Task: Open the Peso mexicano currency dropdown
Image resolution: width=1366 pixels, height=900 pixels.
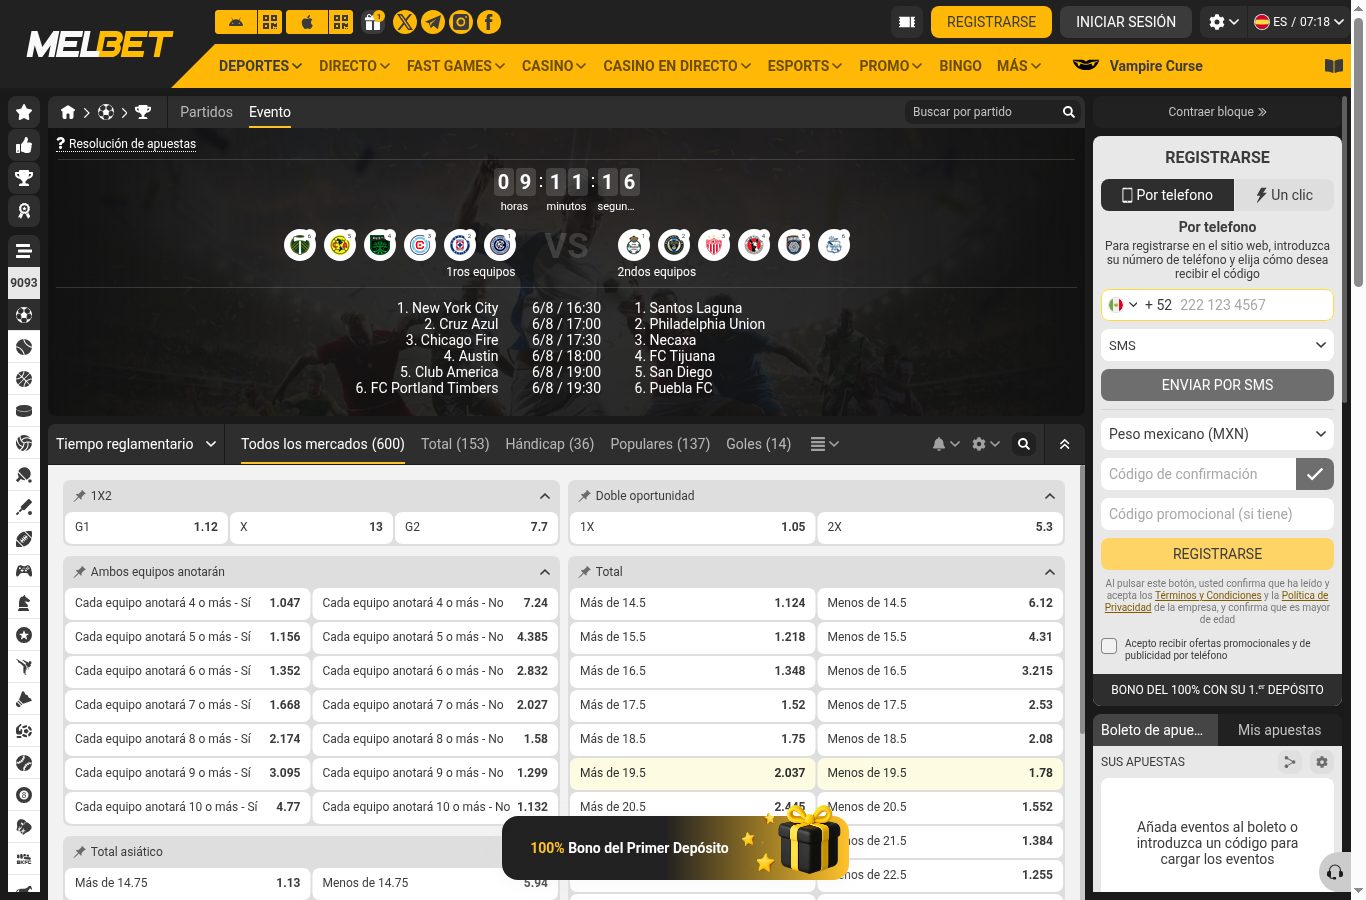Action: pos(1217,434)
